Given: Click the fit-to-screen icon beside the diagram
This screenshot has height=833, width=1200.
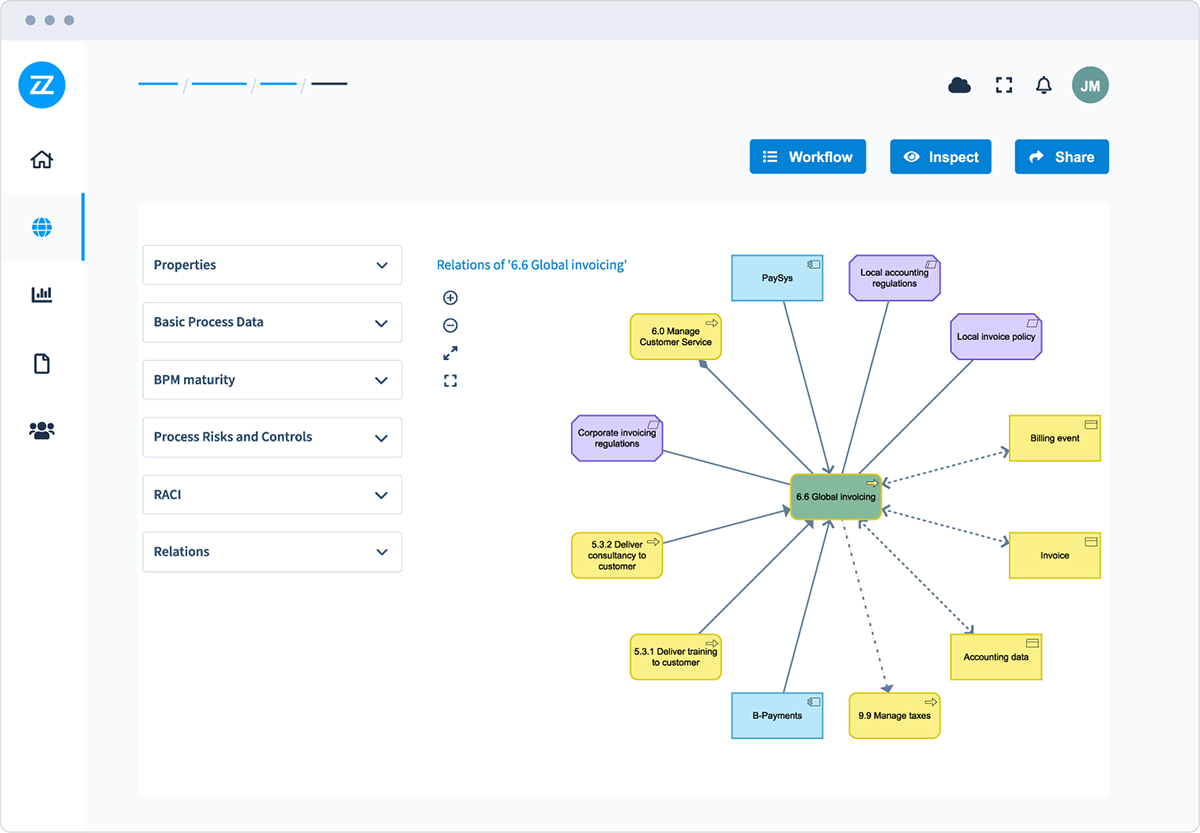Looking at the screenshot, I should point(450,381).
